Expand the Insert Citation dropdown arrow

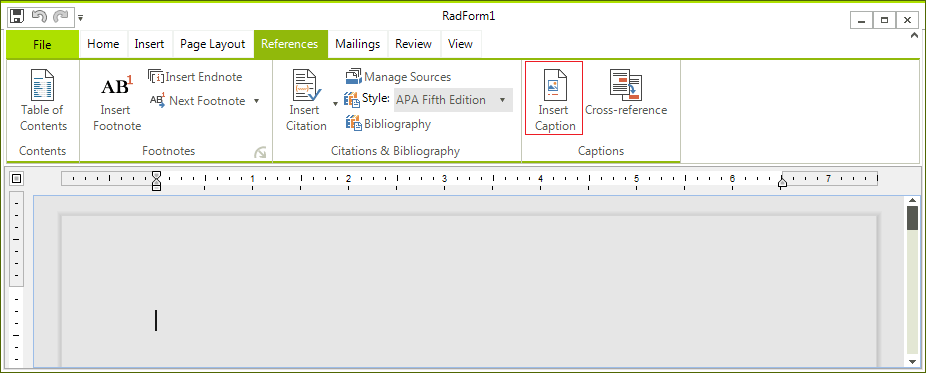pos(335,104)
